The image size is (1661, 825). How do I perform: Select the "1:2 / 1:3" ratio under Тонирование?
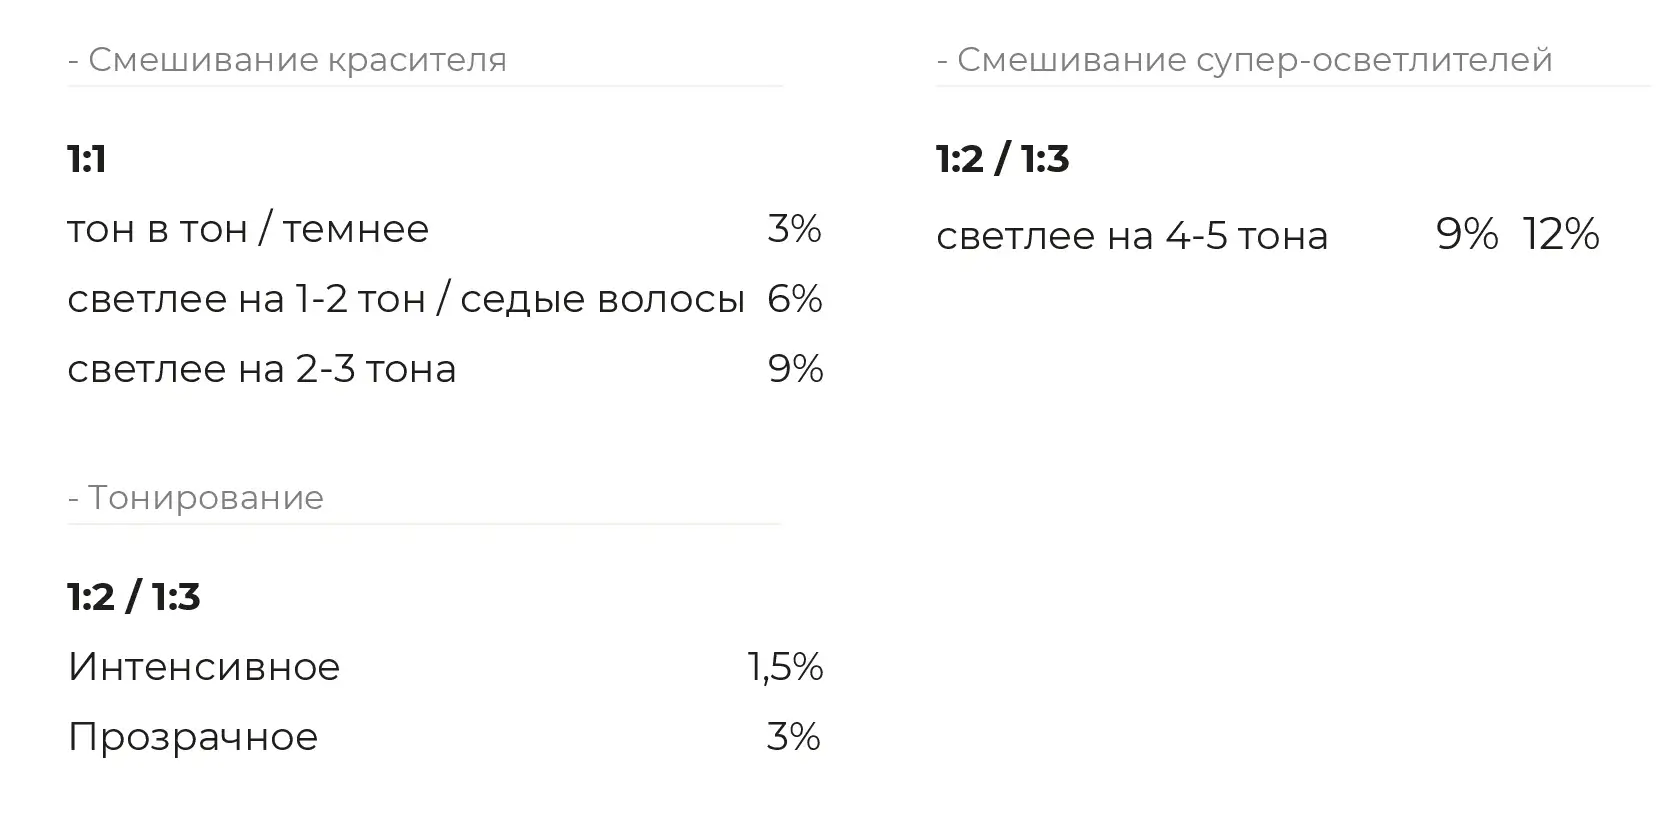pyautogui.click(x=134, y=597)
